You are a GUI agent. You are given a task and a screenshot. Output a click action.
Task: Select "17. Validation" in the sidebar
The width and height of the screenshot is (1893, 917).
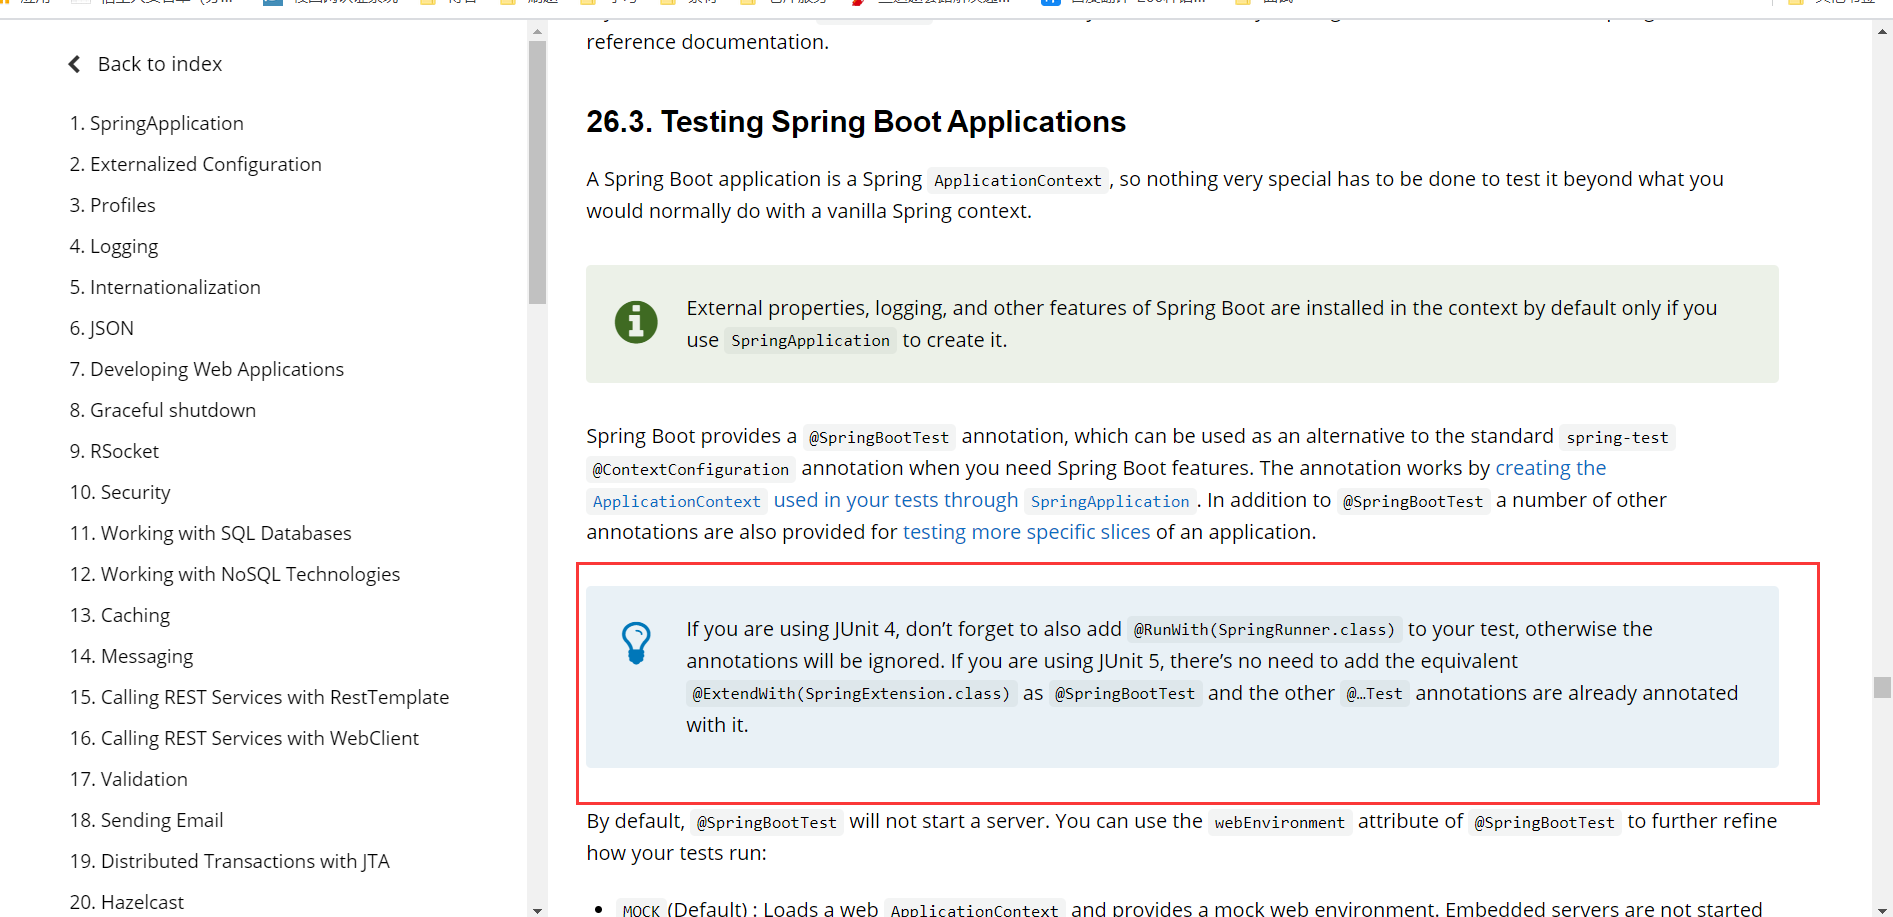(x=128, y=778)
